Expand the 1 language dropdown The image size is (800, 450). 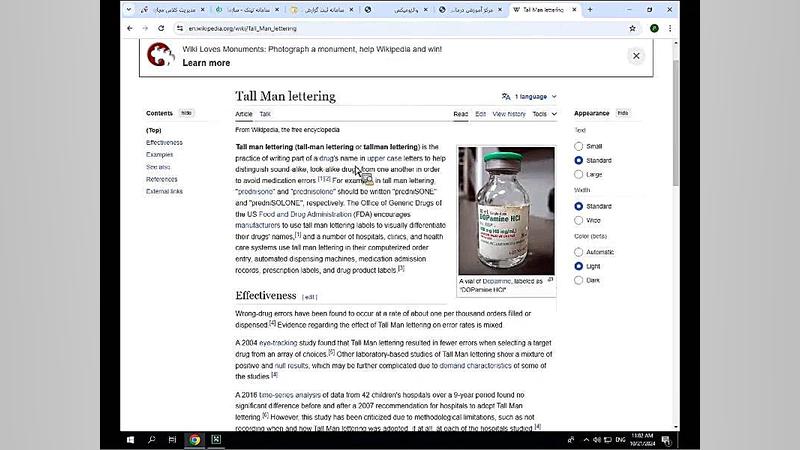529,96
